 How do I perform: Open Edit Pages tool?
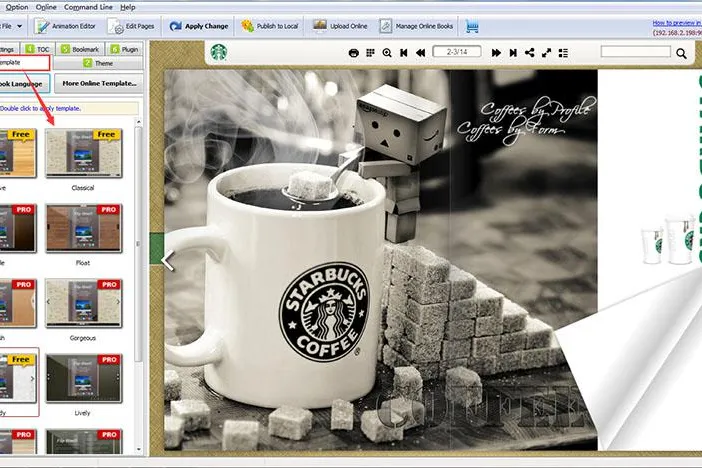point(131,26)
